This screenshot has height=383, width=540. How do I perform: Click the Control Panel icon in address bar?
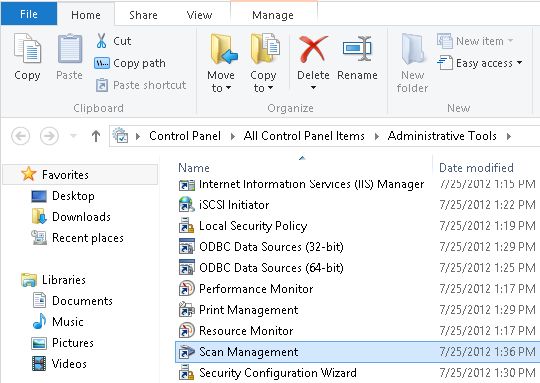(x=121, y=135)
